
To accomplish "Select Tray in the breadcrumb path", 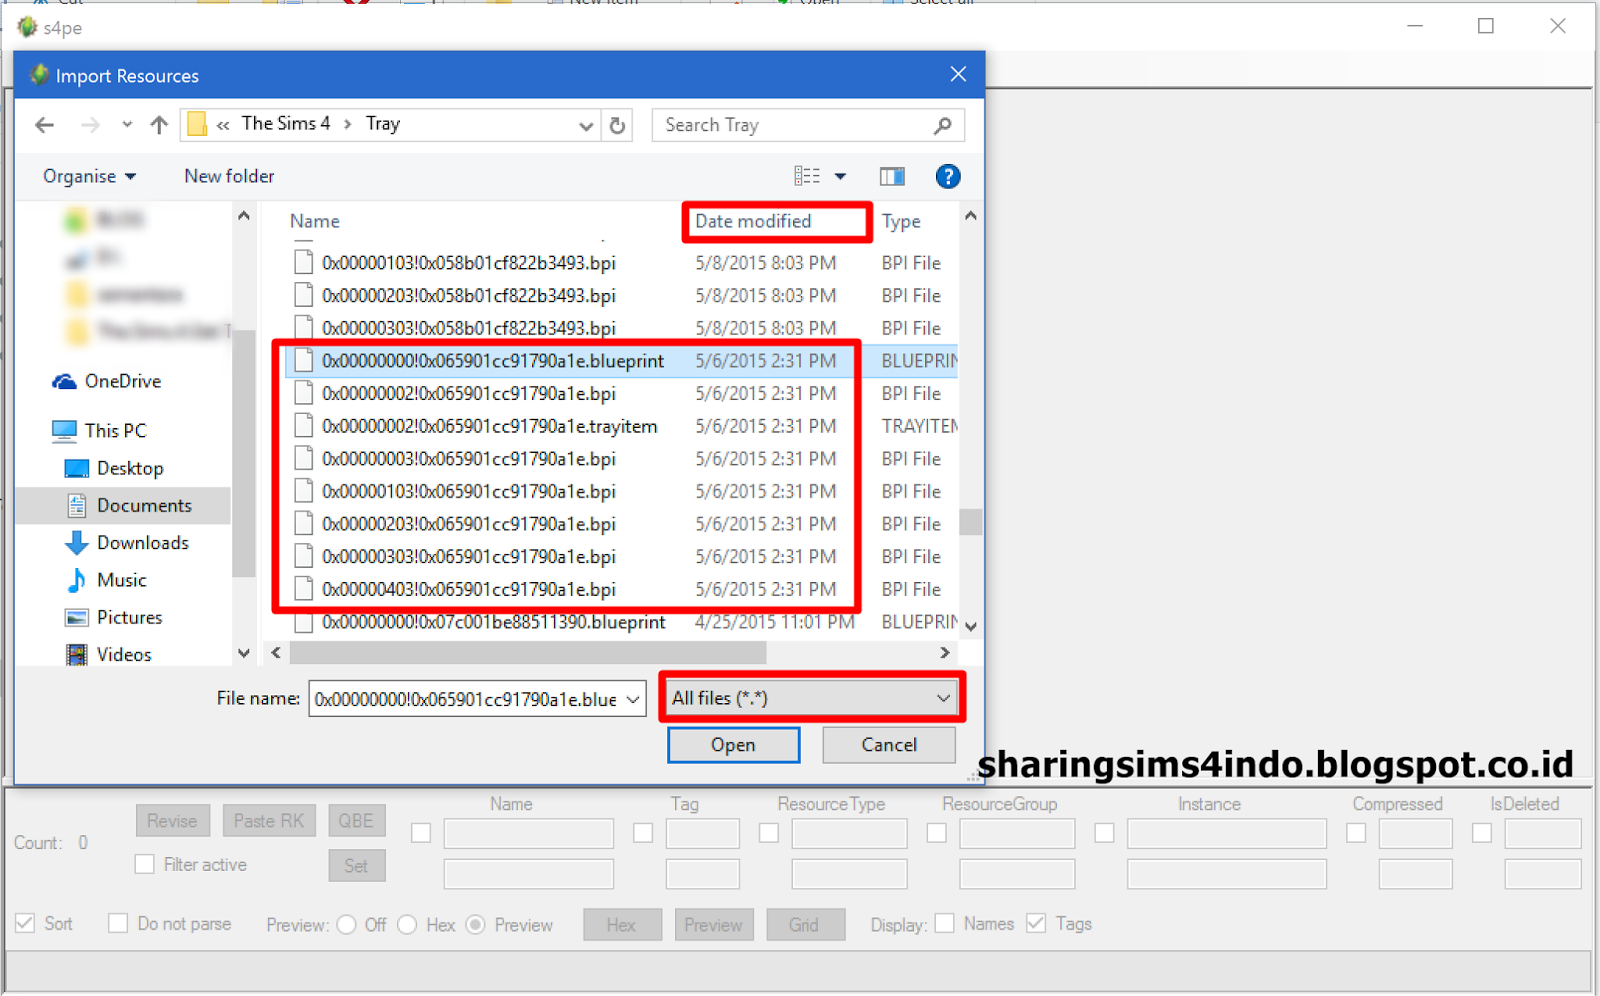I will (382, 123).
